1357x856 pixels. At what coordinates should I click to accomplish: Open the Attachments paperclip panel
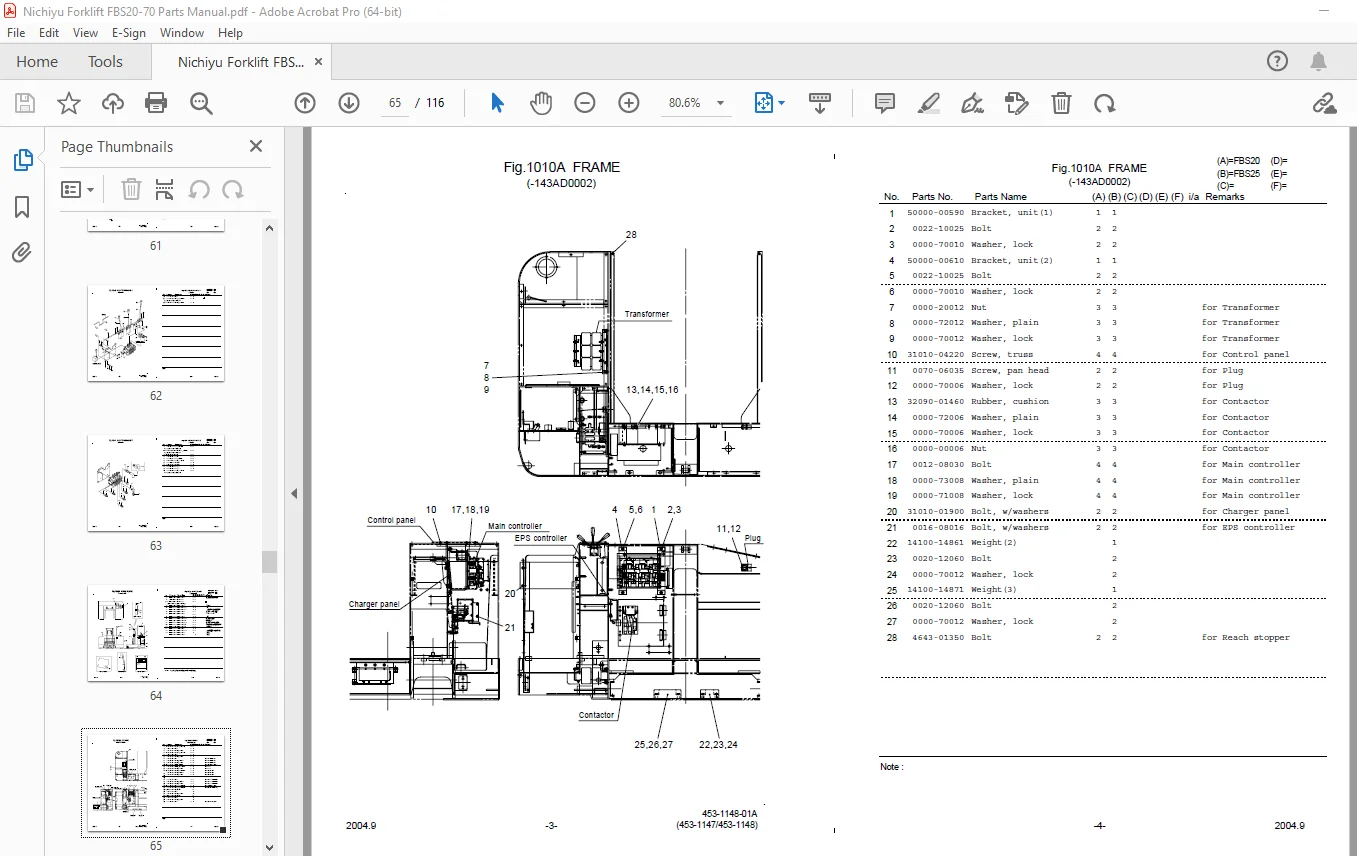pyautogui.click(x=22, y=252)
